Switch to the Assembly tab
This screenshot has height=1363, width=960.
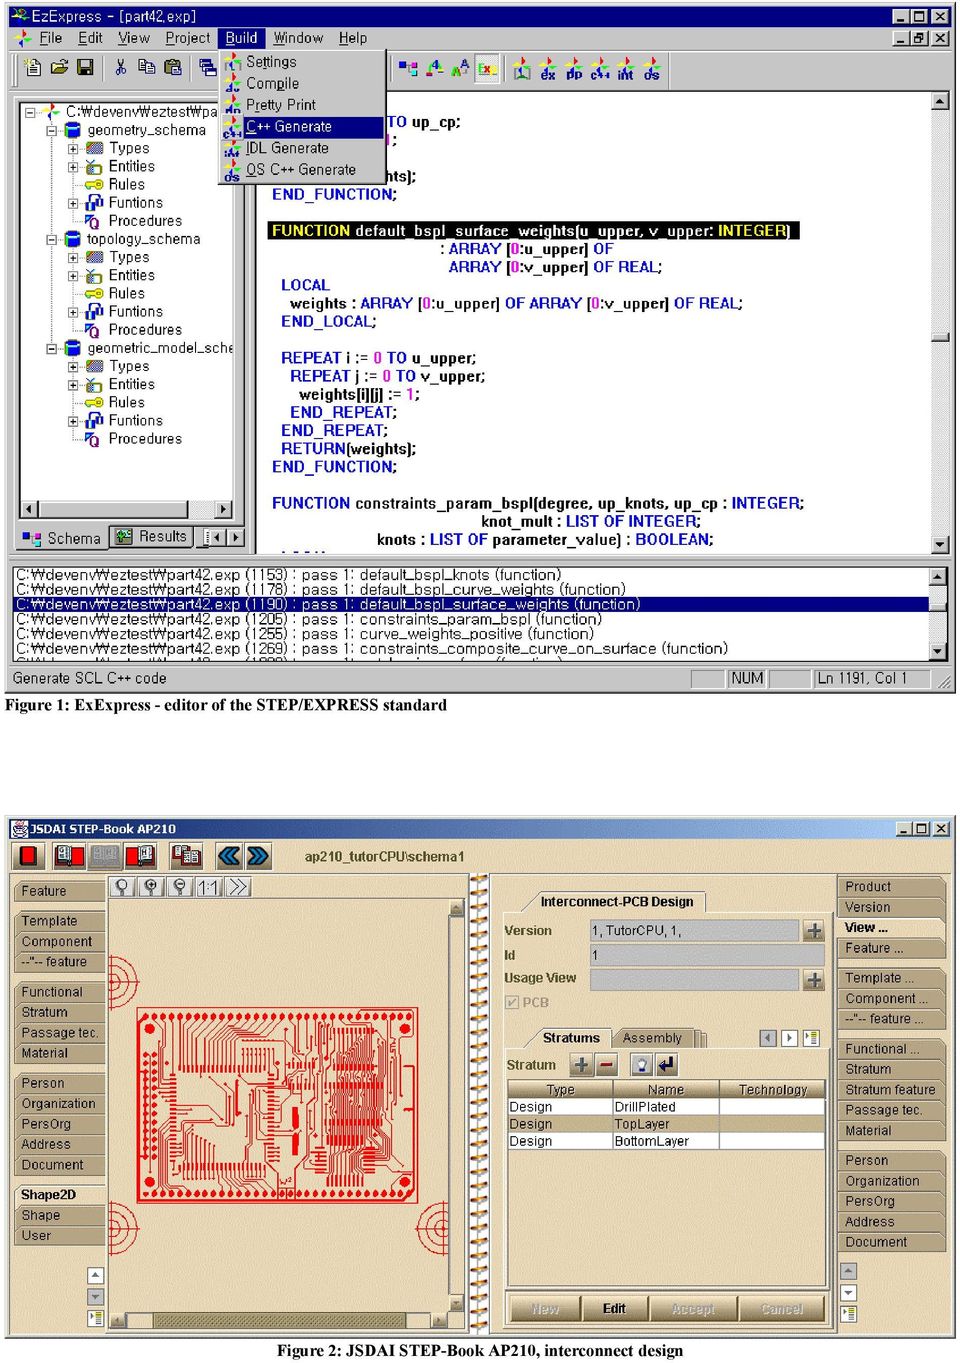point(652,1038)
